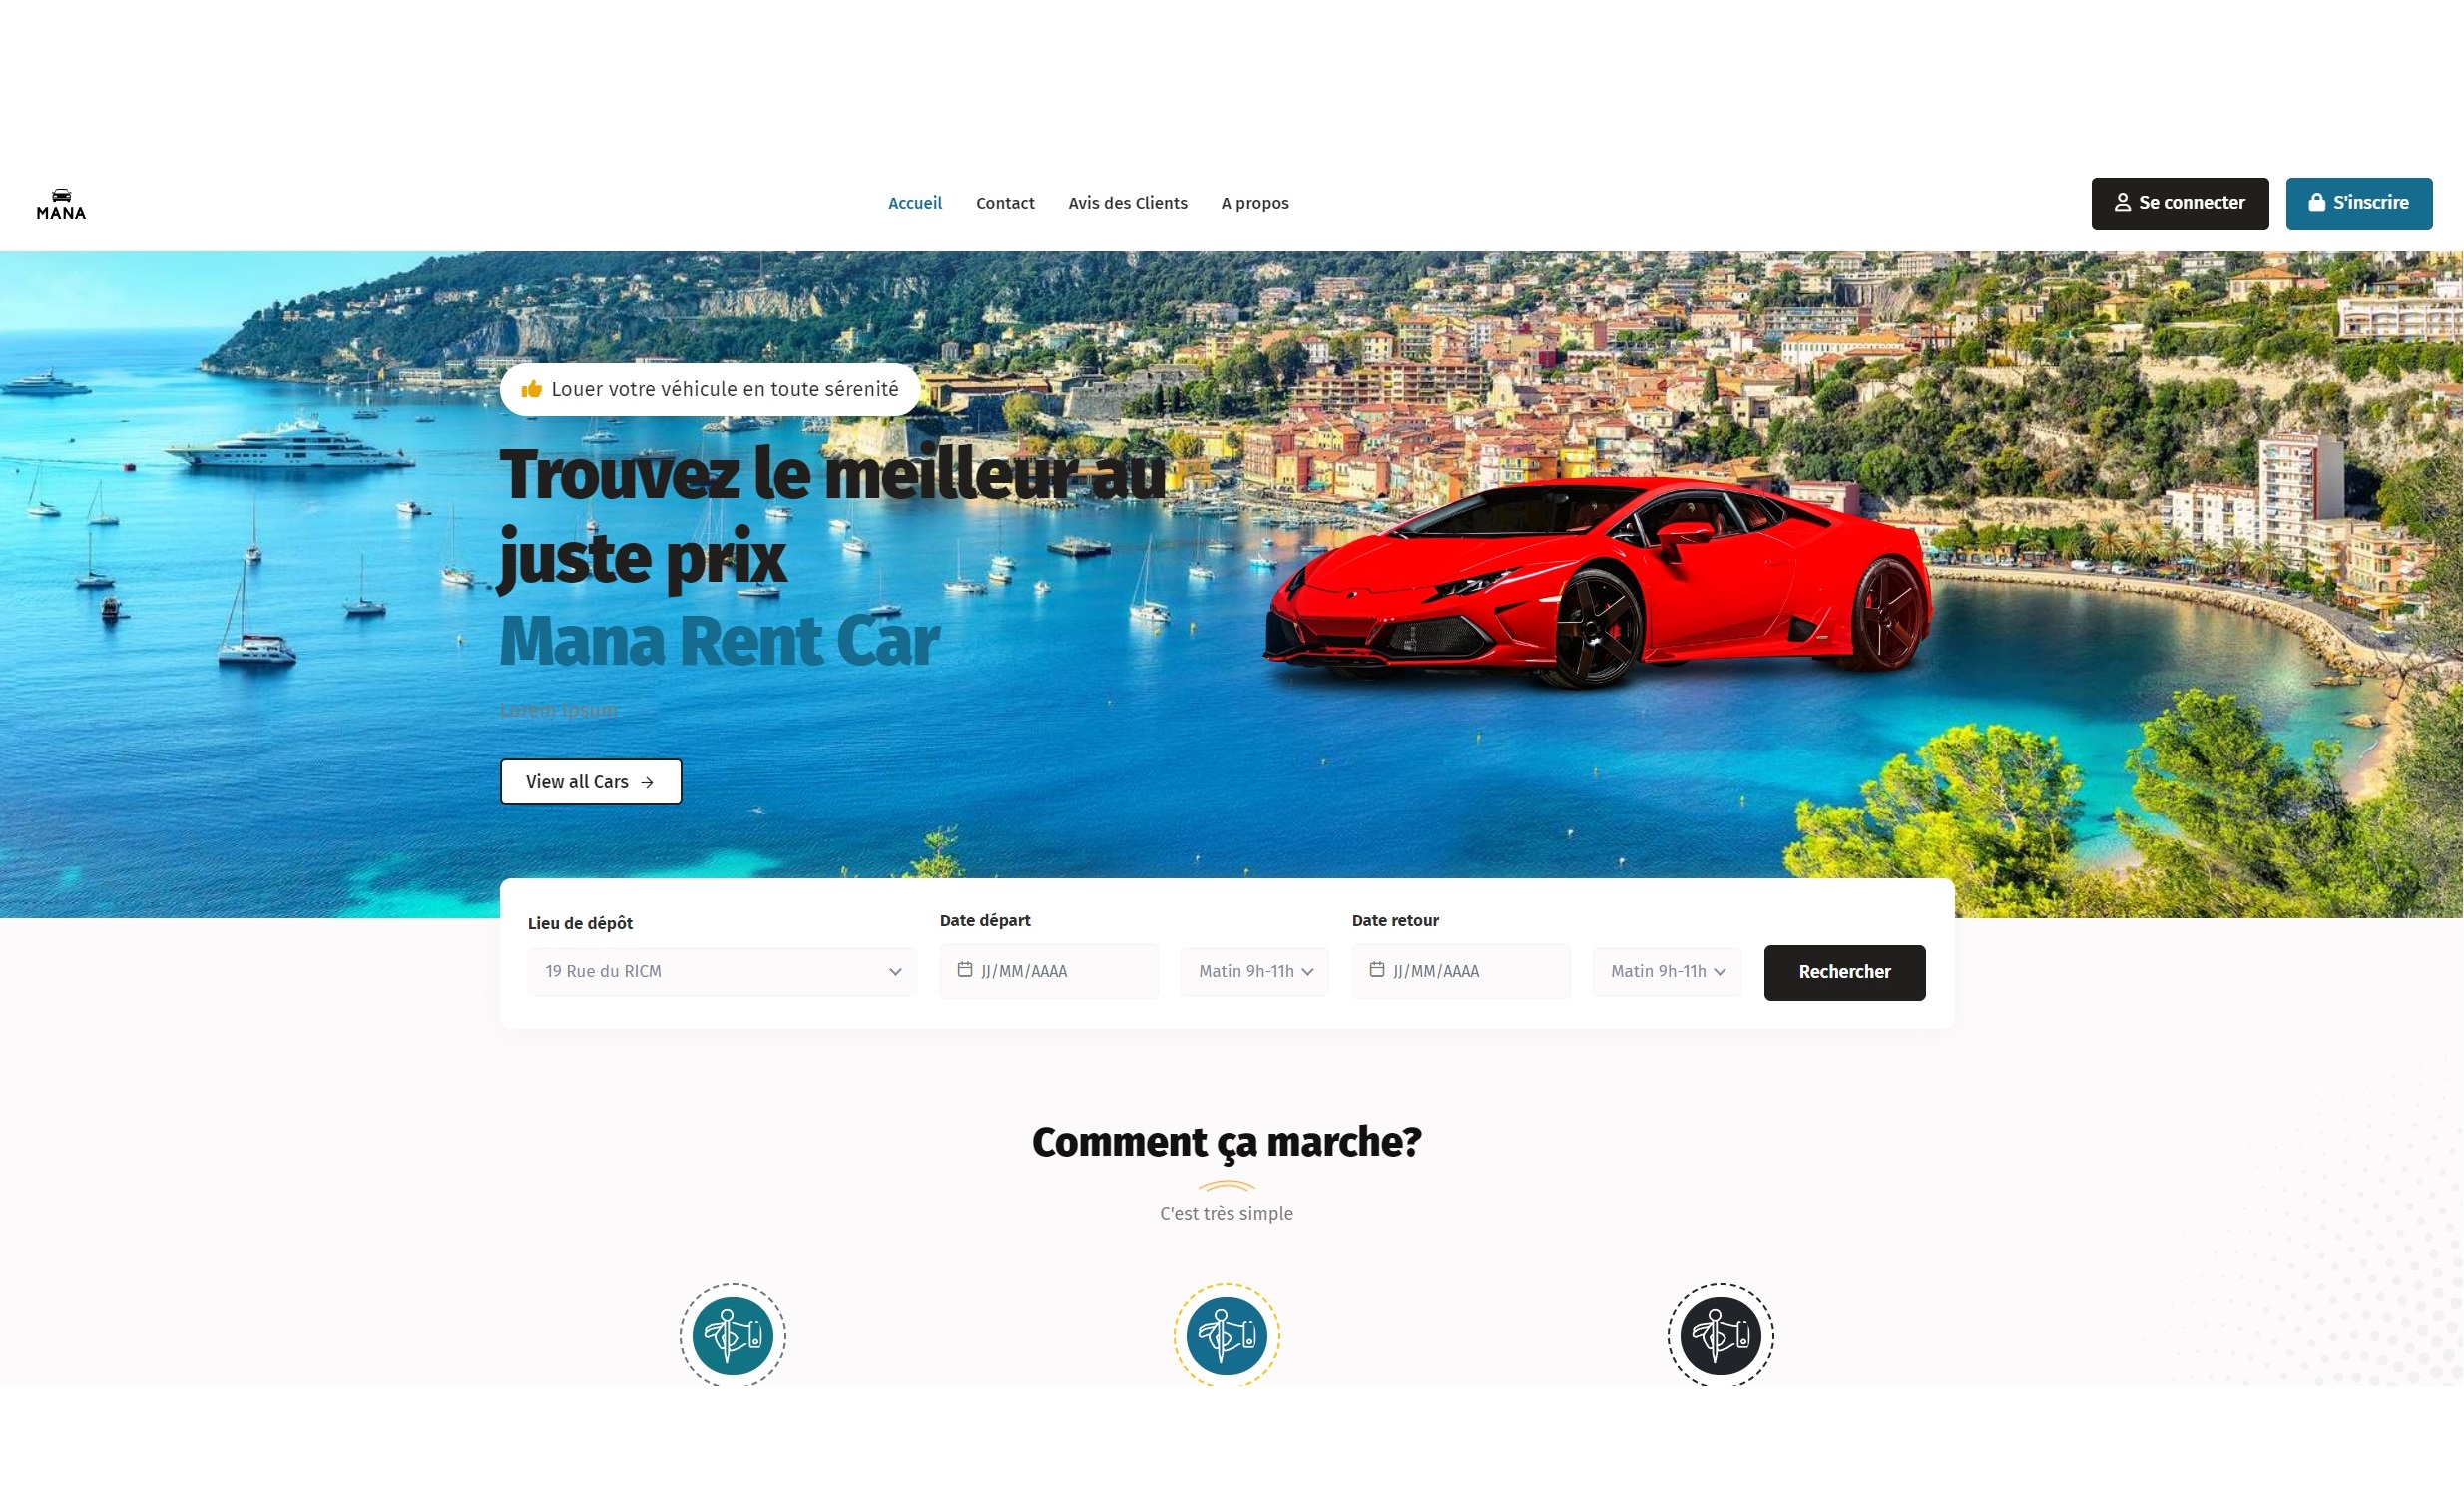Click the A propos navigation link
2464x1499 pixels.
click(x=1254, y=203)
